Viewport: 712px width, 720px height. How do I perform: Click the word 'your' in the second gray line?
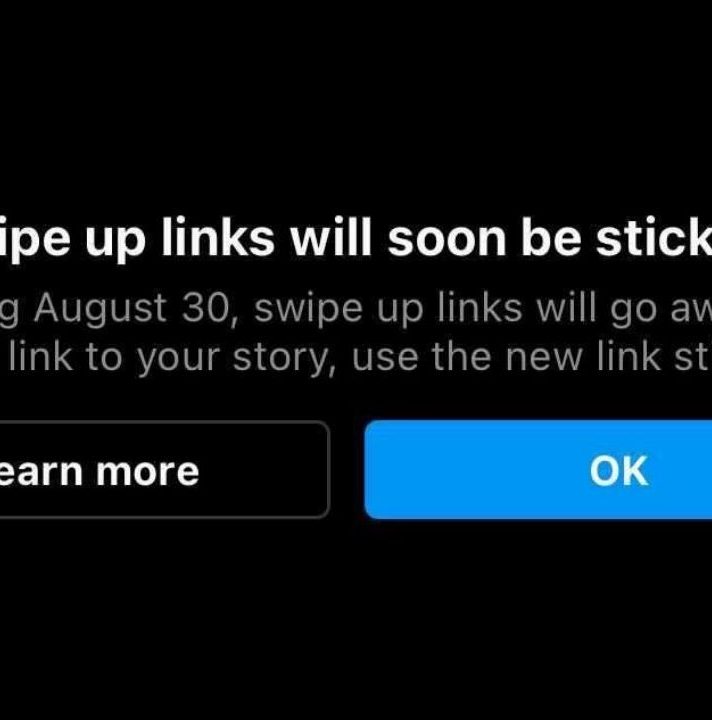179,360
